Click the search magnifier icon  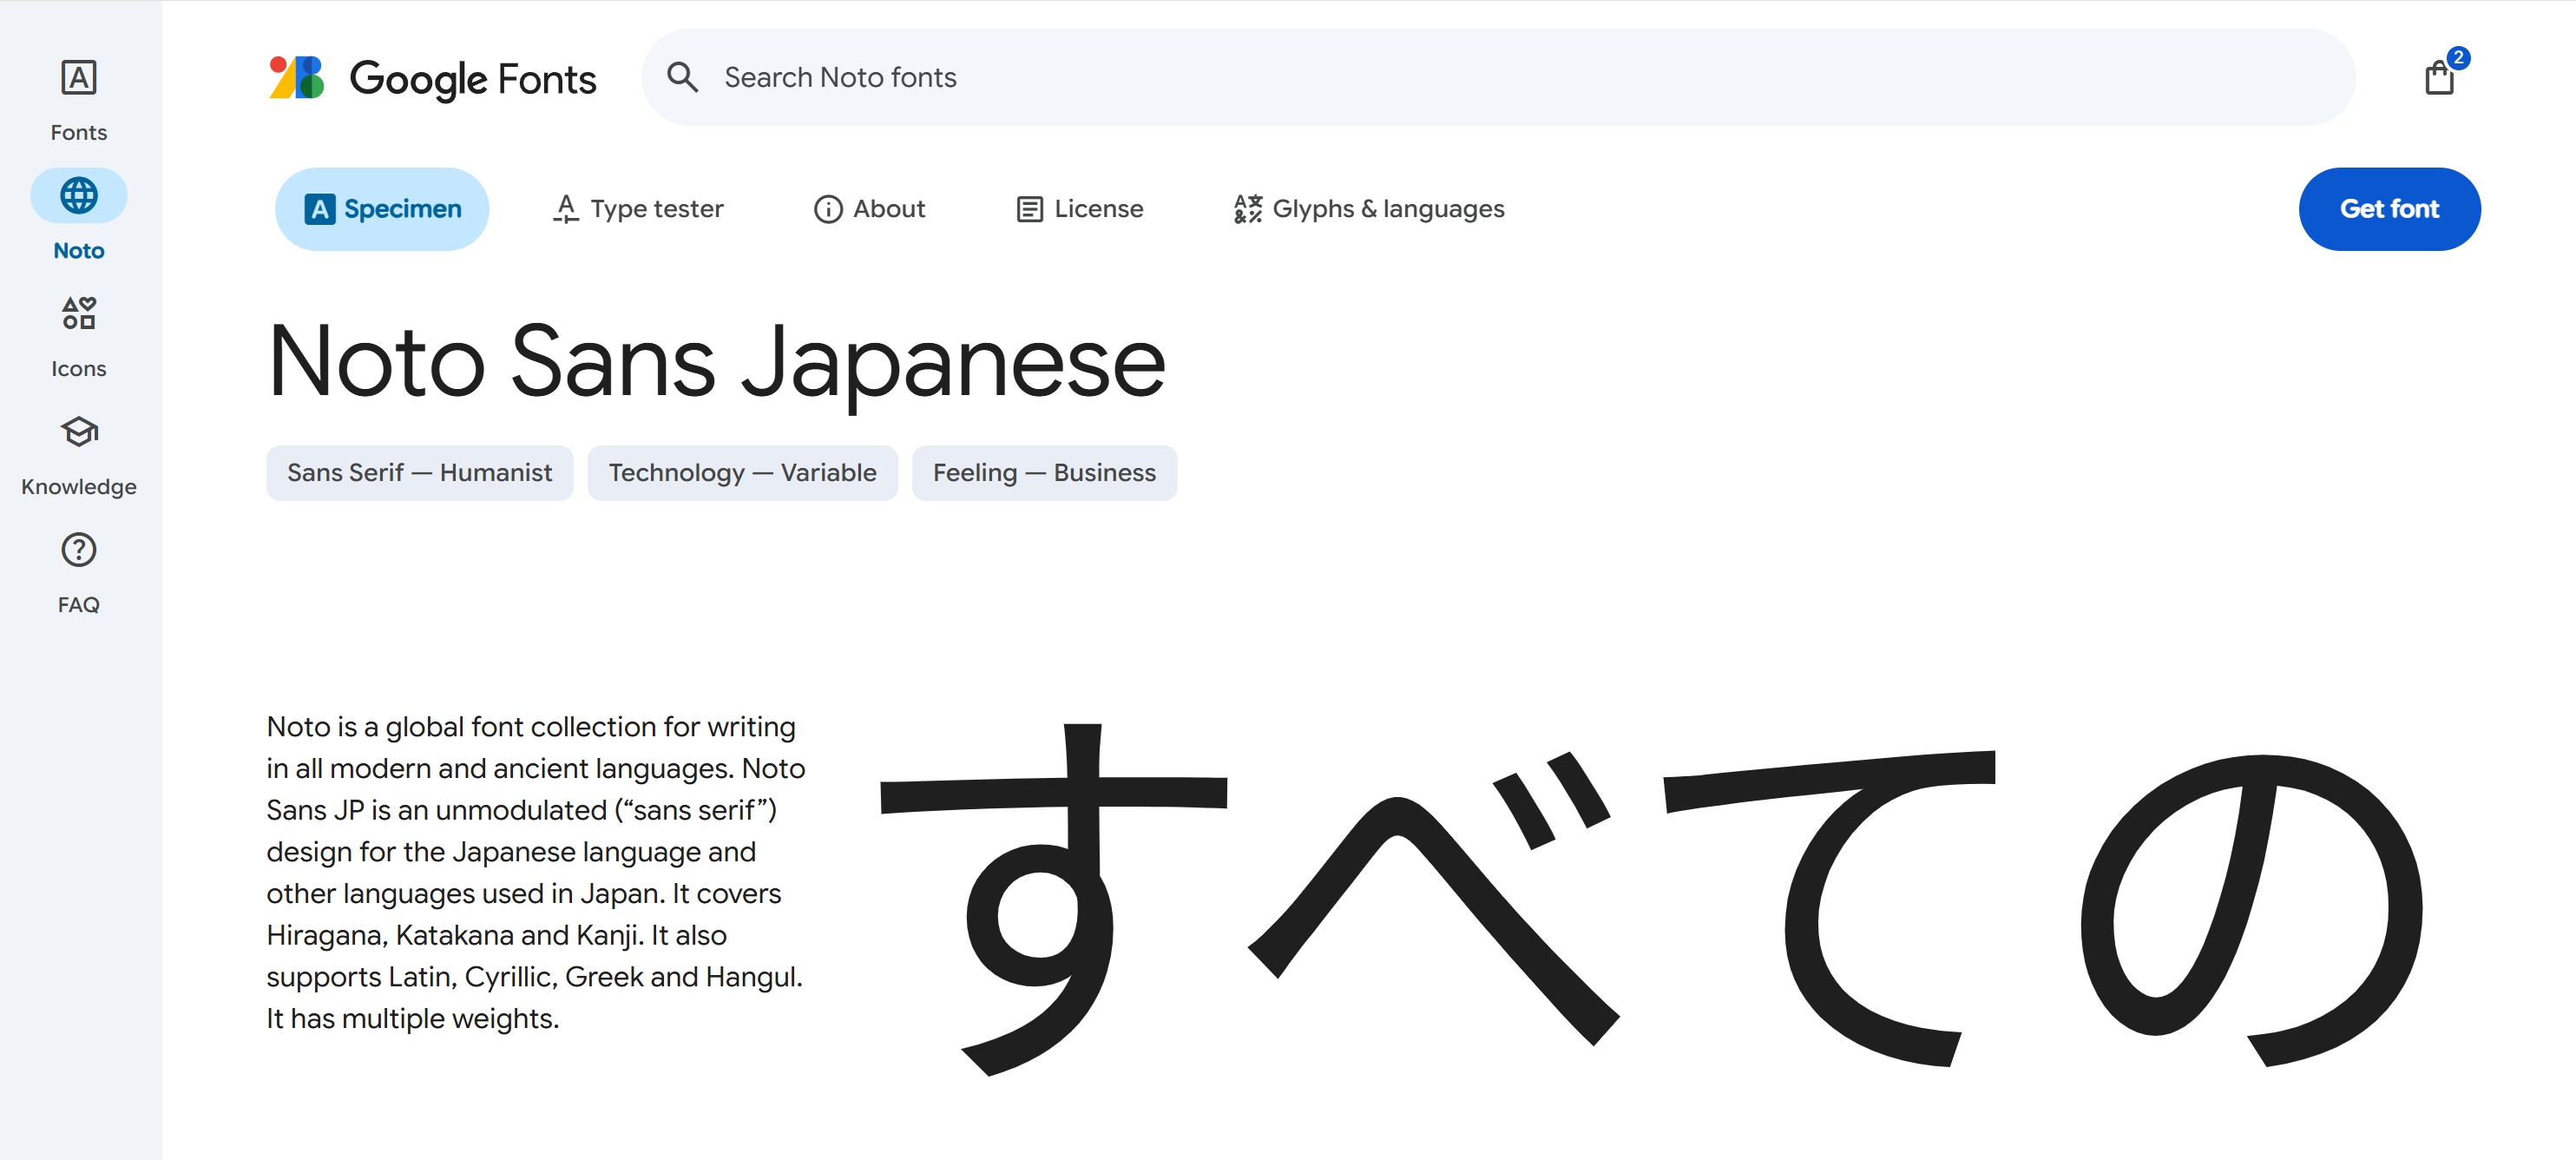click(x=682, y=77)
